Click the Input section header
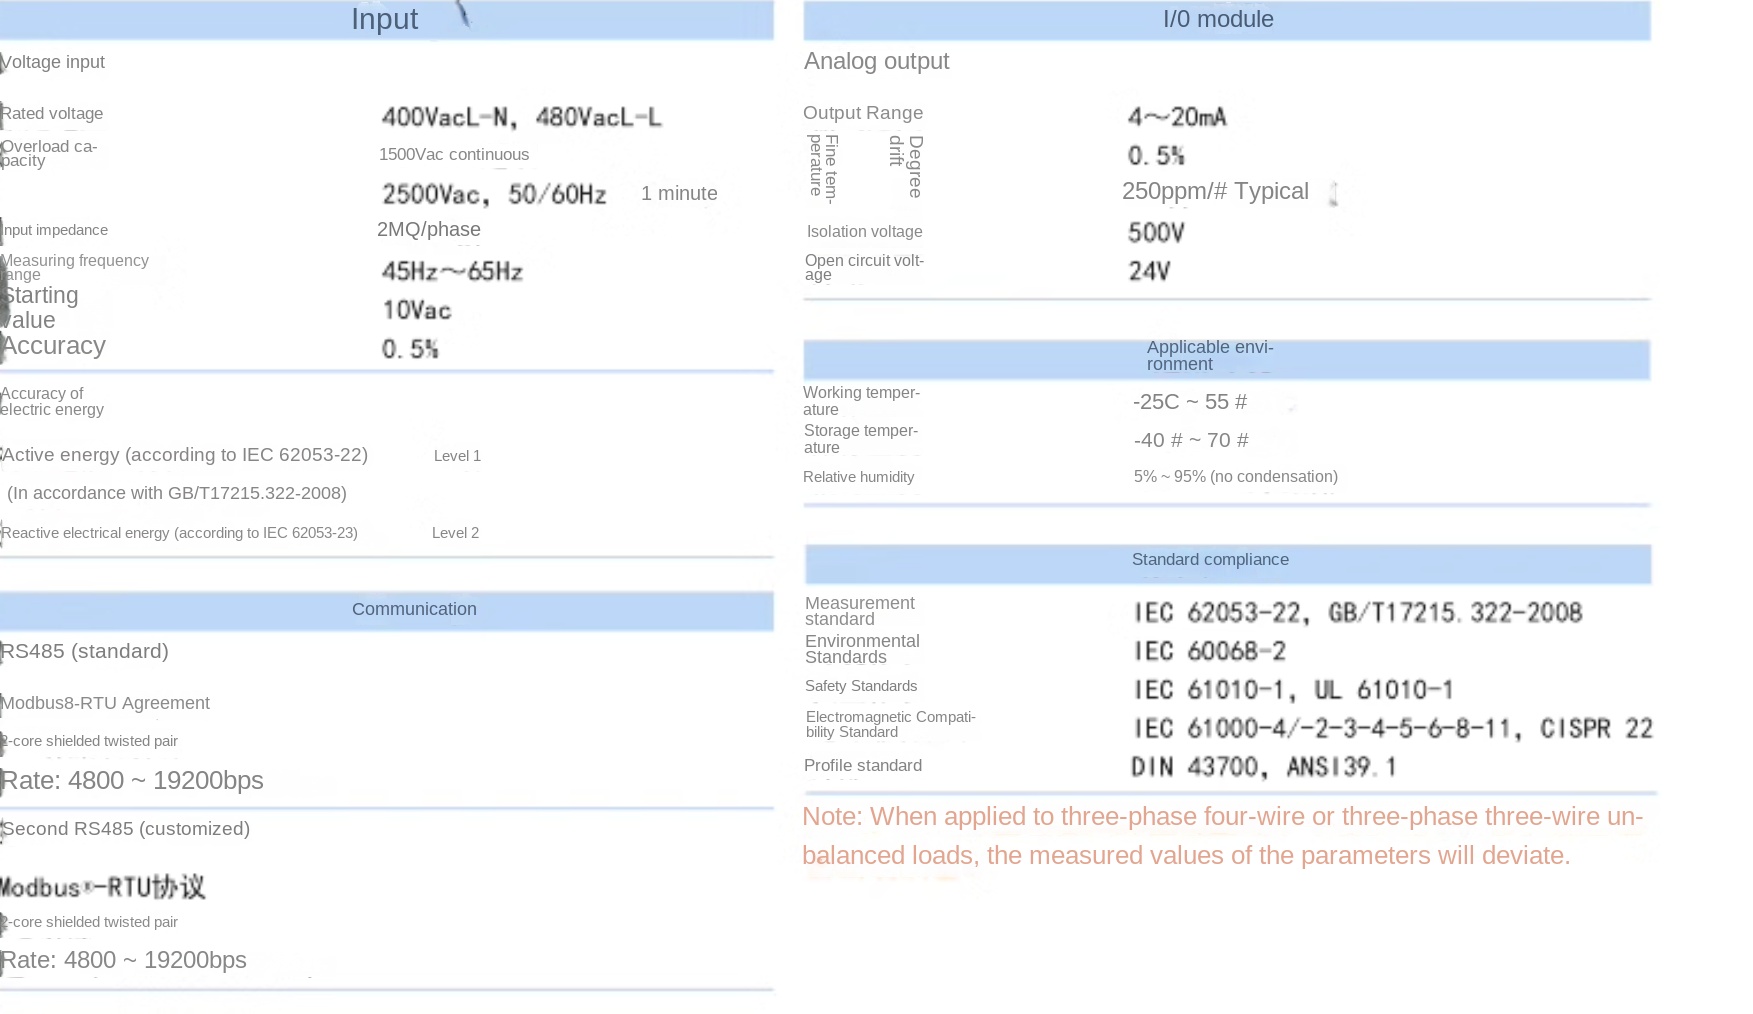This screenshot has width=1753, height=1014. pyautogui.click(x=385, y=20)
